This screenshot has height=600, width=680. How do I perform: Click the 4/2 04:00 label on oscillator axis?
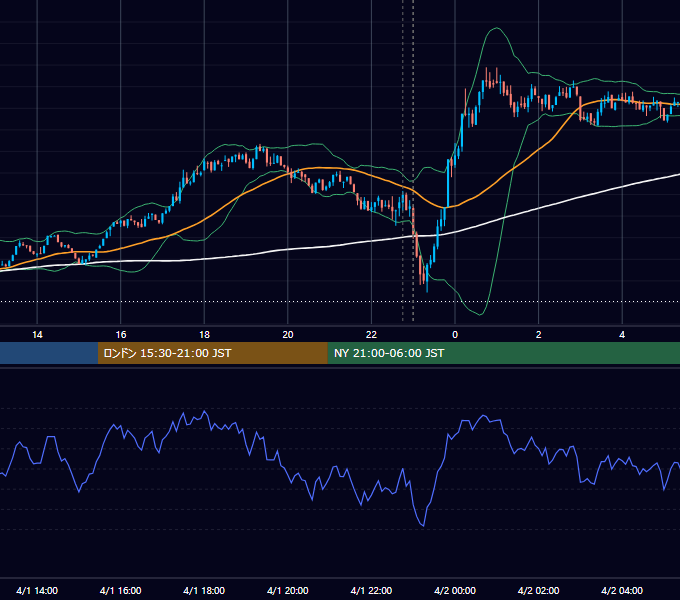coord(622,590)
